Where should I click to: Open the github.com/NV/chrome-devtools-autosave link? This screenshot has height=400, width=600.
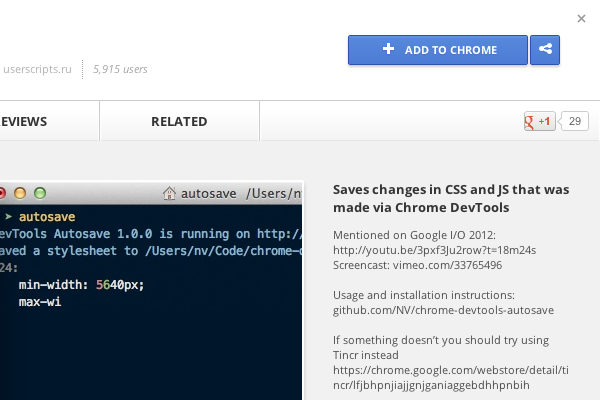pyautogui.click(x=443, y=310)
